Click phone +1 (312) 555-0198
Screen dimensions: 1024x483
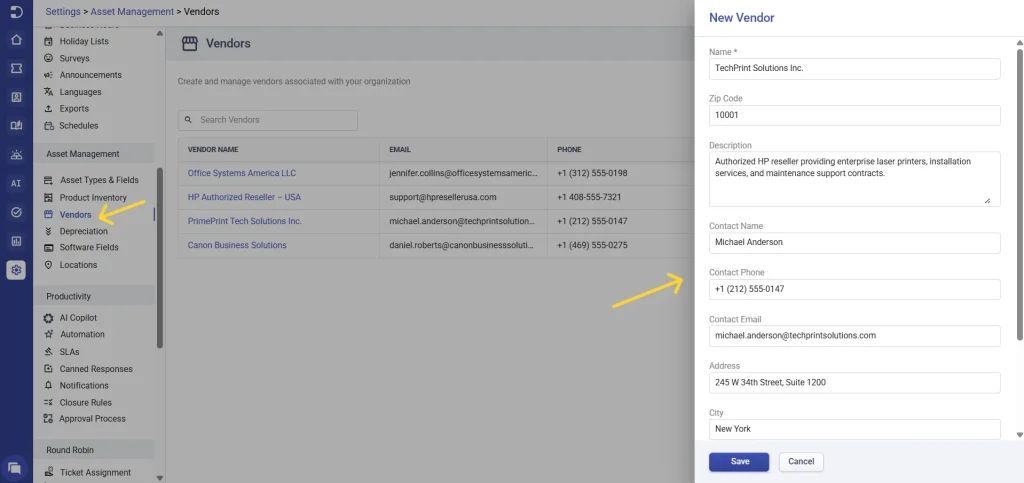[592, 173]
